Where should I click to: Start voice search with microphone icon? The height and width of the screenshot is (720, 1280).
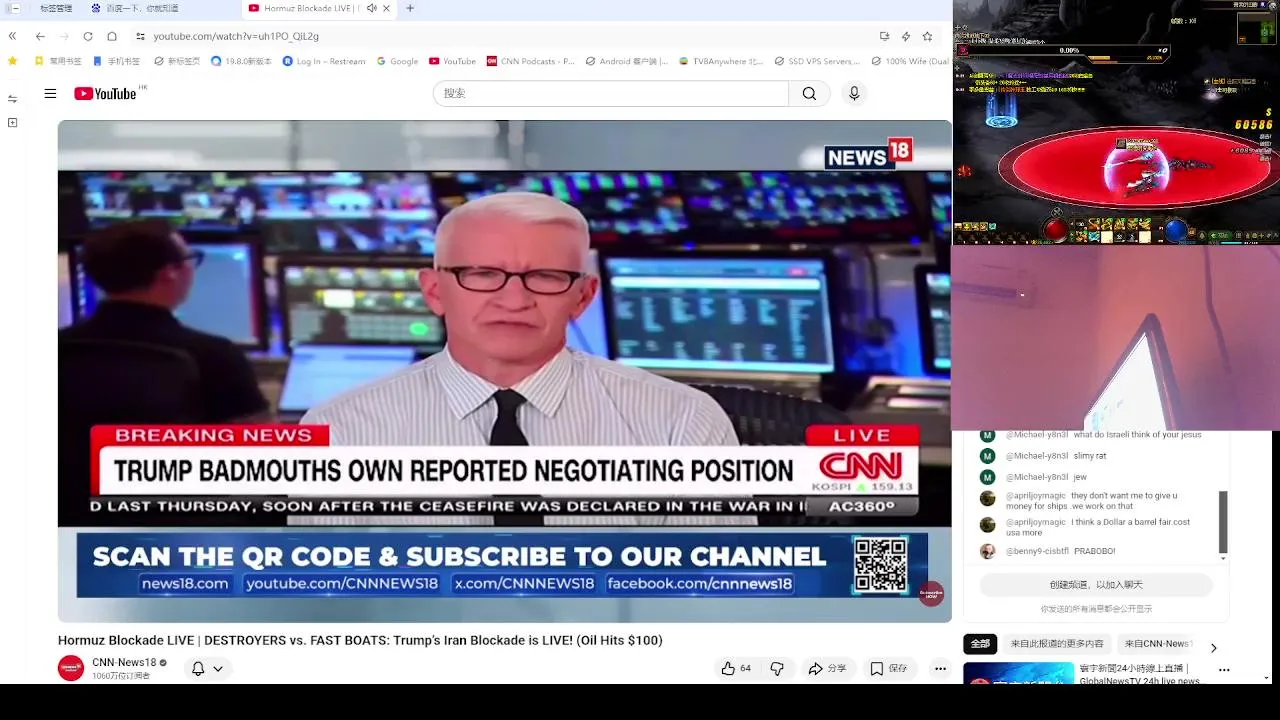pyautogui.click(x=854, y=93)
